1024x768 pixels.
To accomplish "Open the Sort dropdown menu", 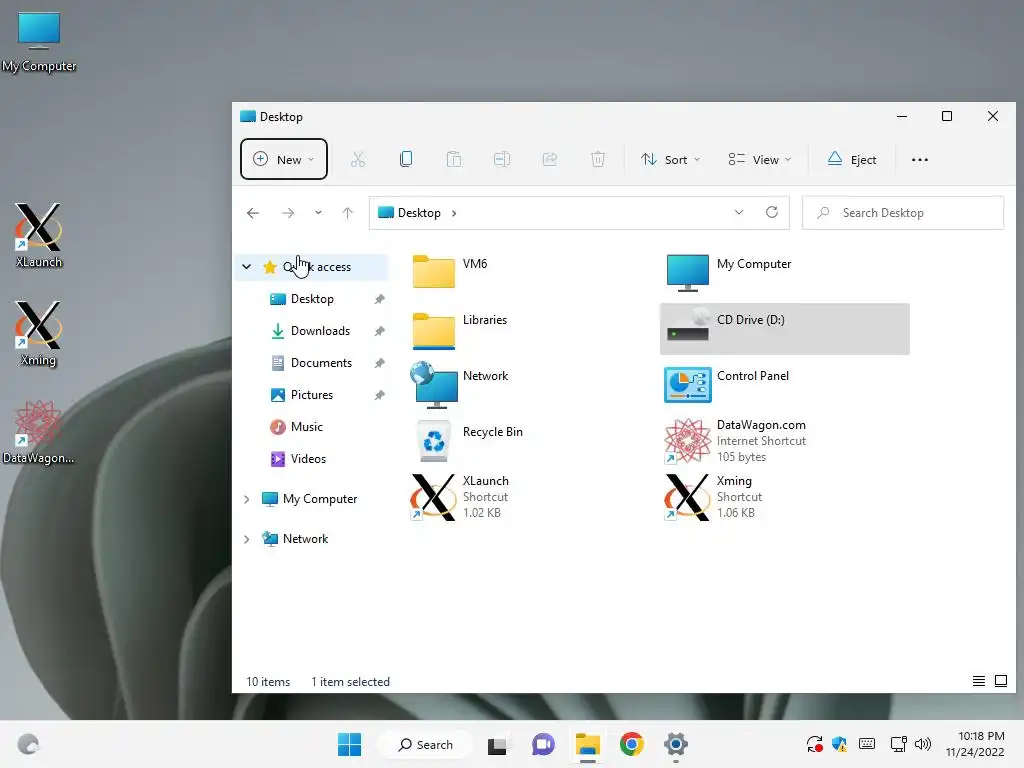I will click(x=671, y=159).
